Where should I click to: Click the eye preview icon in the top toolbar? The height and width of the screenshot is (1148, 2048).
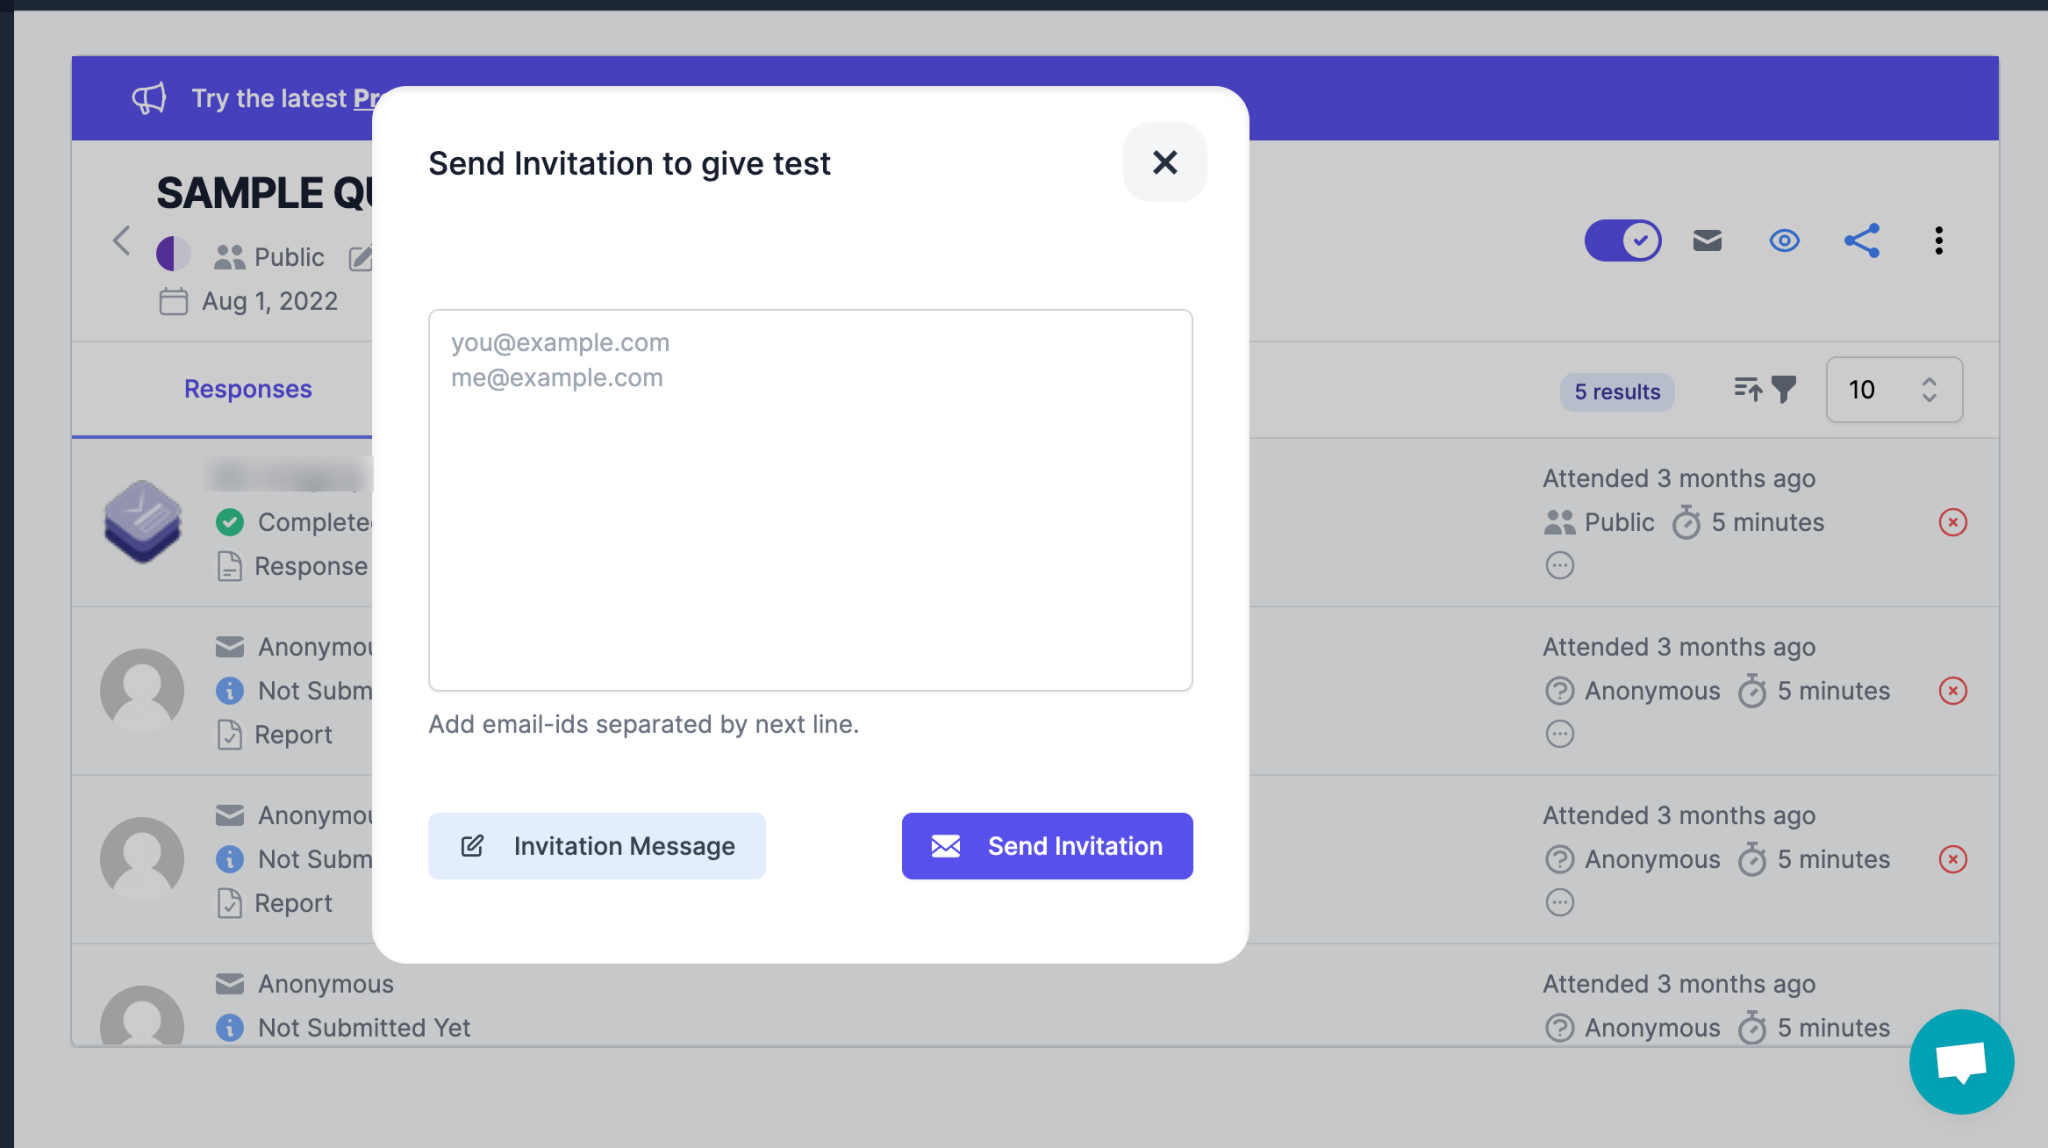1783,240
